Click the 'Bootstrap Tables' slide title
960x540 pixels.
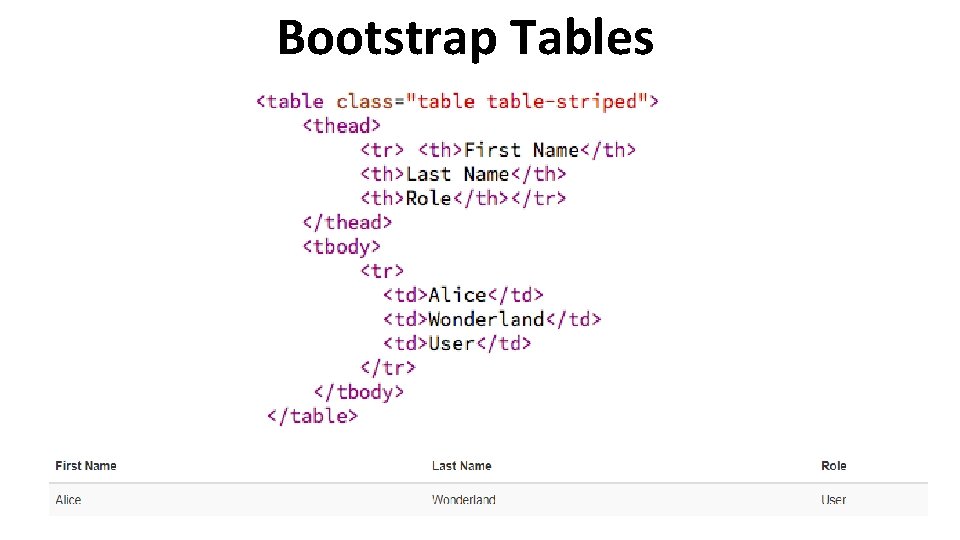(465, 38)
